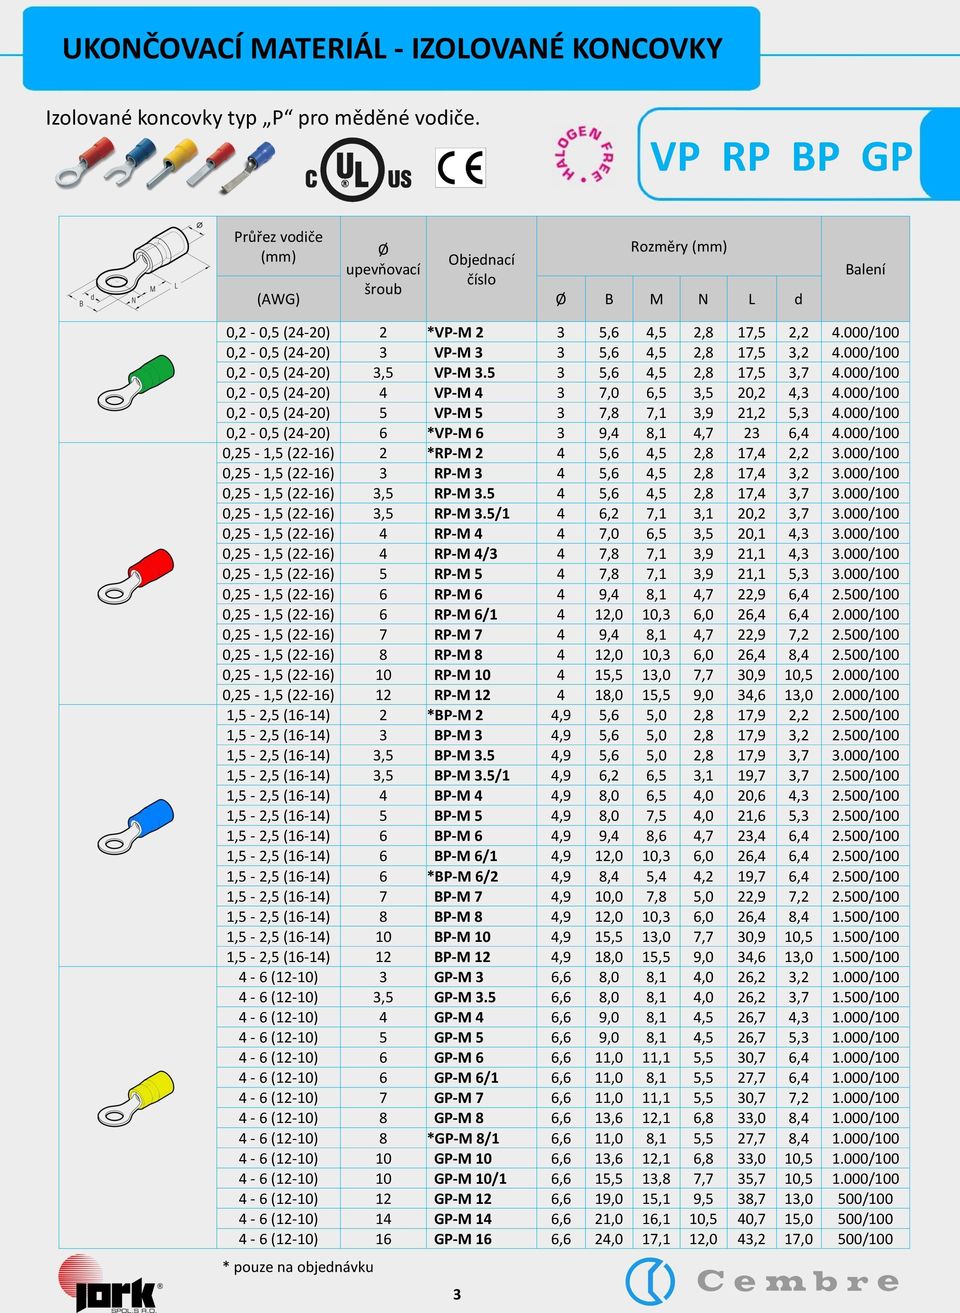Screen dimensions: 960x1313
Task: Select order number *VP-M 6
Action: coord(455,433)
